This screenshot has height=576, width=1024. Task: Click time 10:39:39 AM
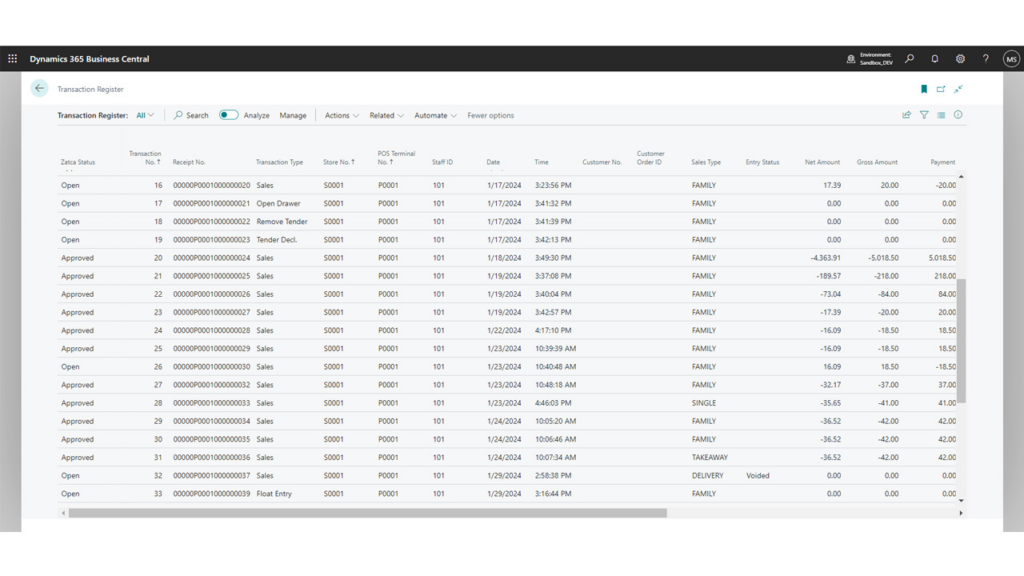point(555,349)
